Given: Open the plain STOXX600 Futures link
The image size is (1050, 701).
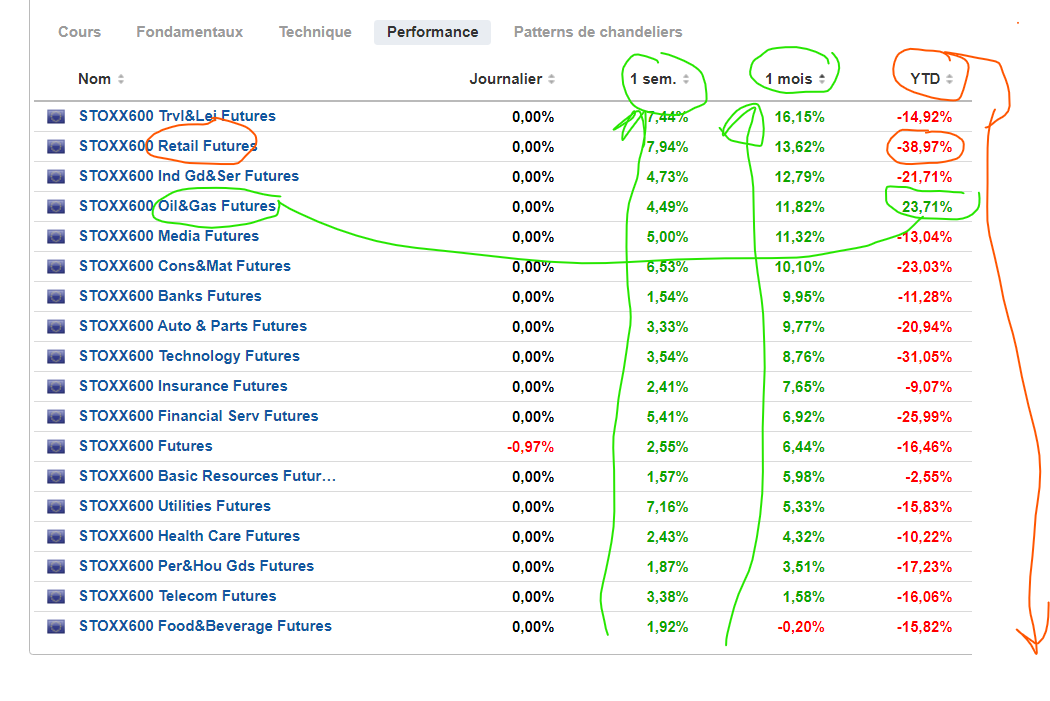Looking at the screenshot, I should point(145,447).
